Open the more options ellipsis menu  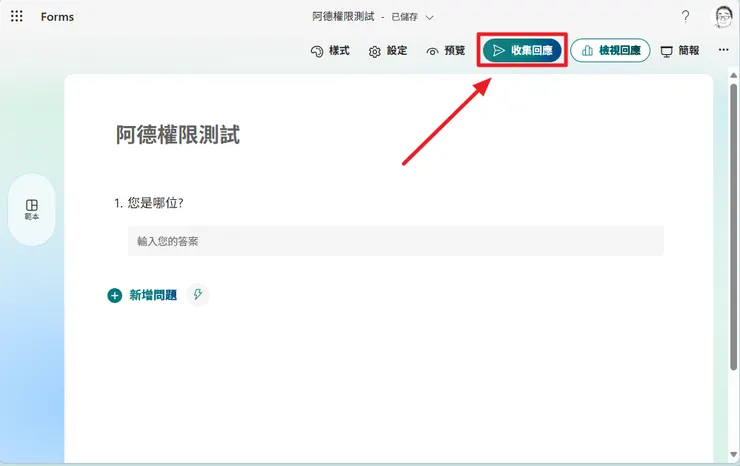pos(723,50)
